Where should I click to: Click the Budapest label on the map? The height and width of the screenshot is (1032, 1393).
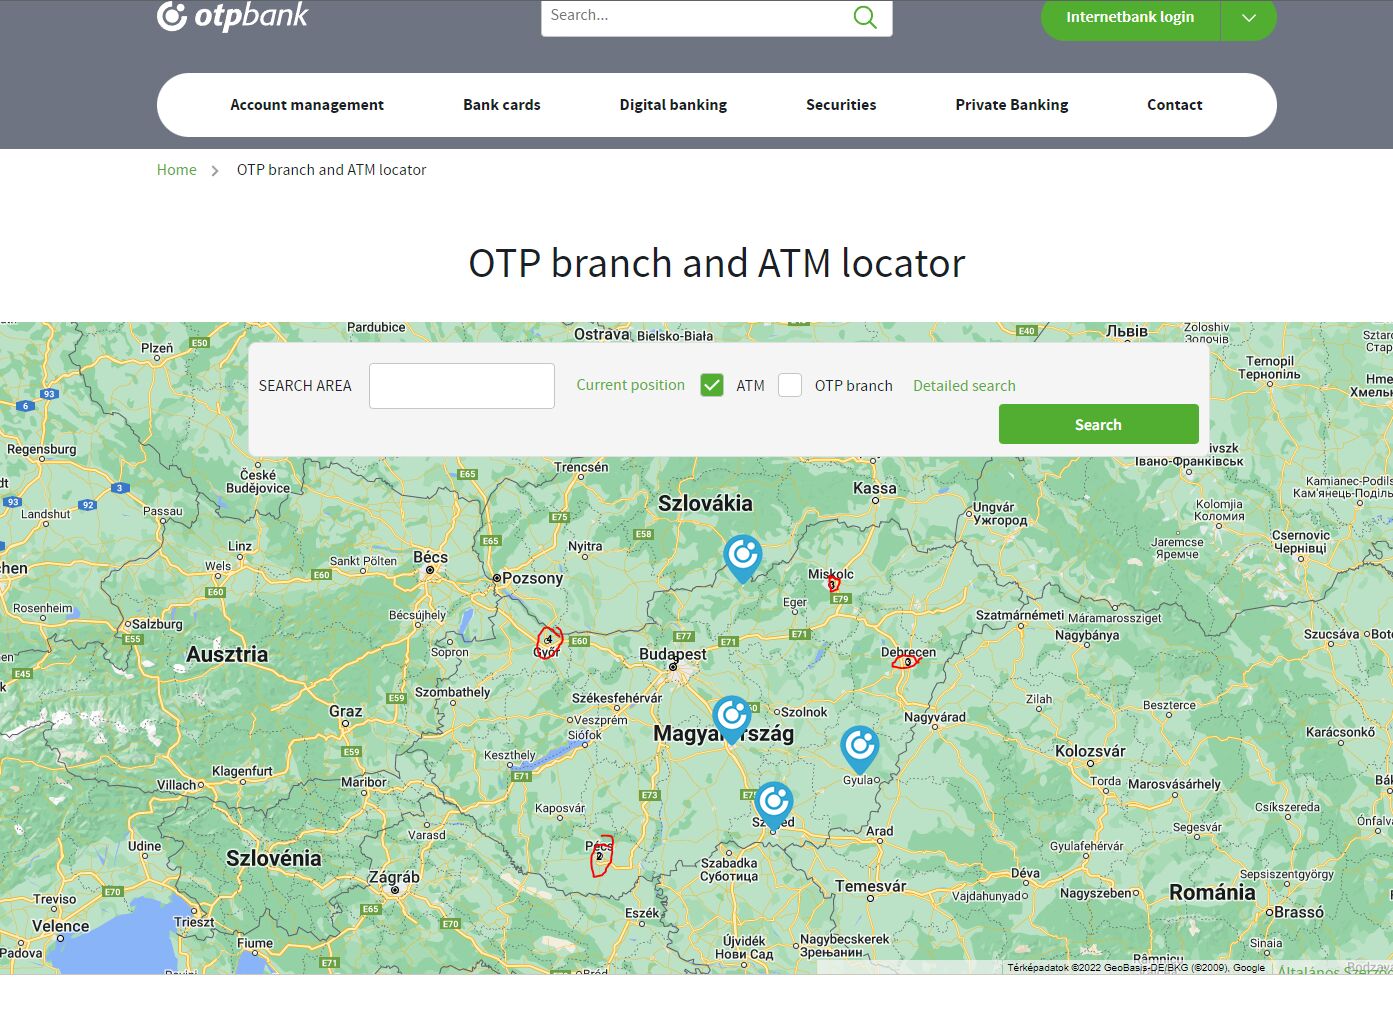pyautogui.click(x=673, y=654)
